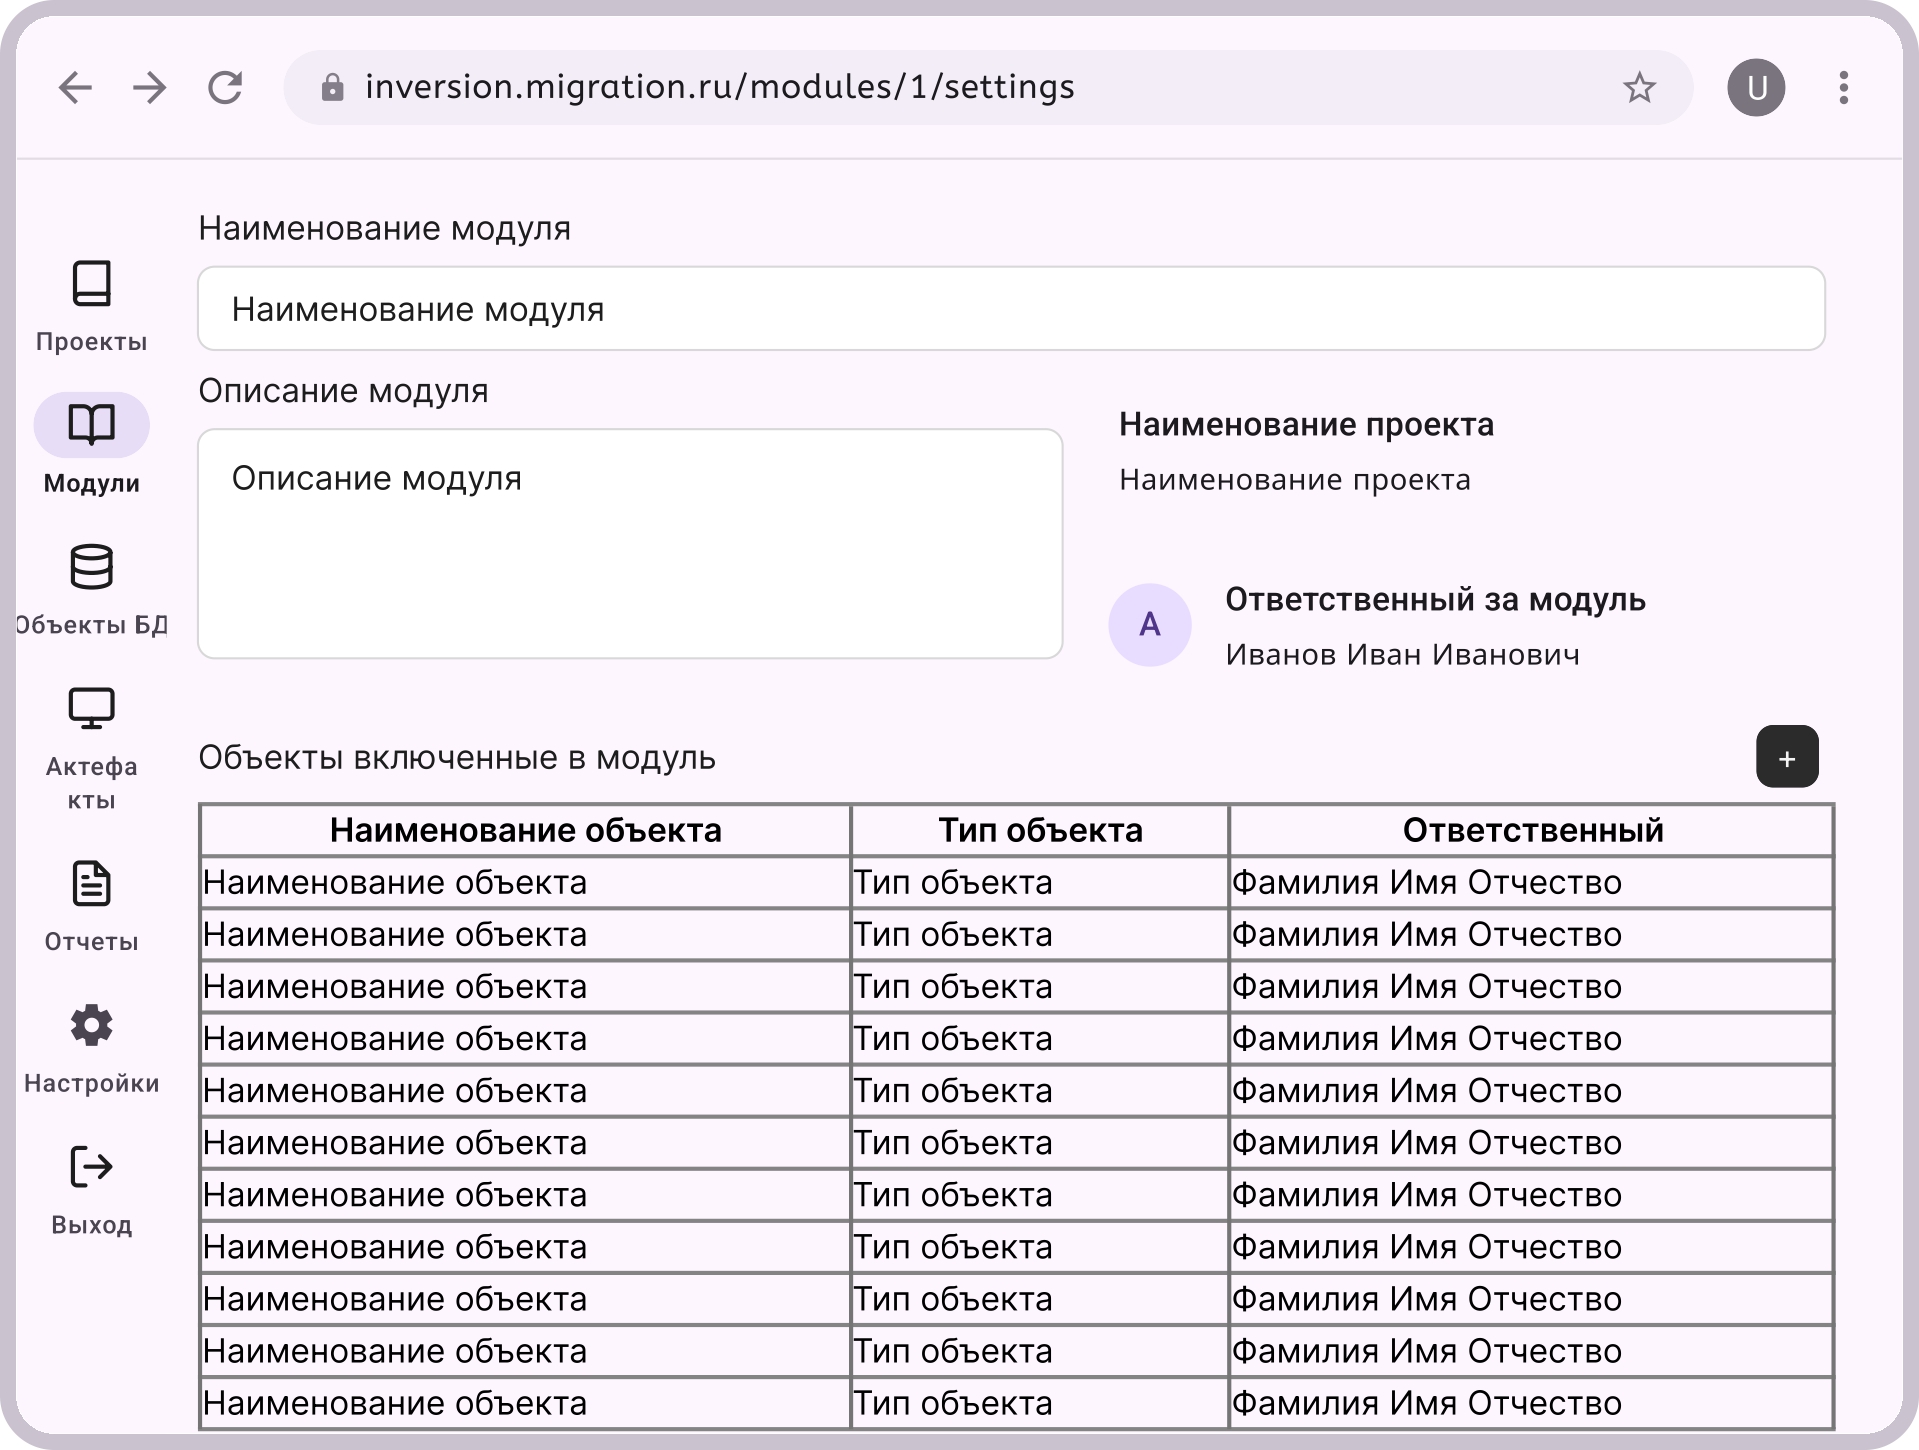The height and width of the screenshot is (1450, 1919).
Task: Click the browser back arrow
Action: [x=74, y=88]
